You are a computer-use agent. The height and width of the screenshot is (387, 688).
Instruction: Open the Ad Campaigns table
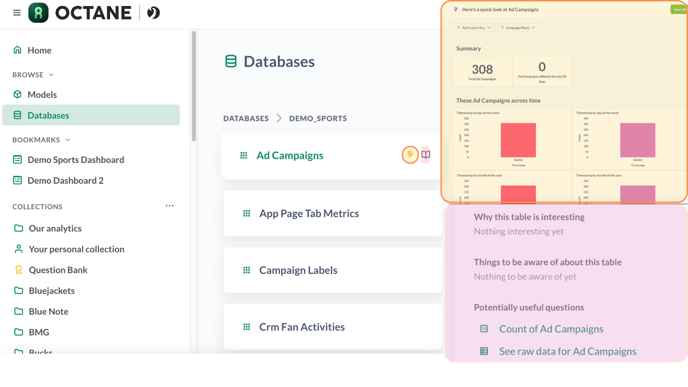click(290, 155)
